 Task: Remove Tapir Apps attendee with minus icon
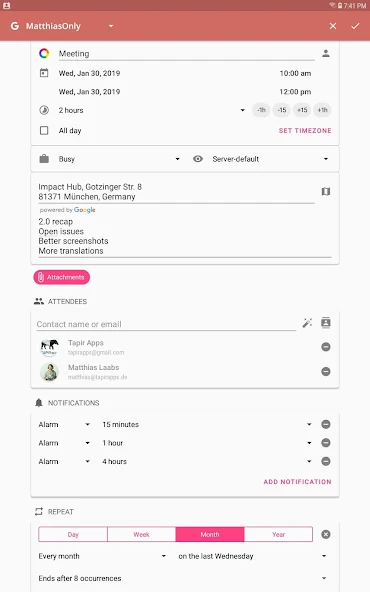pyautogui.click(x=326, y=347)
